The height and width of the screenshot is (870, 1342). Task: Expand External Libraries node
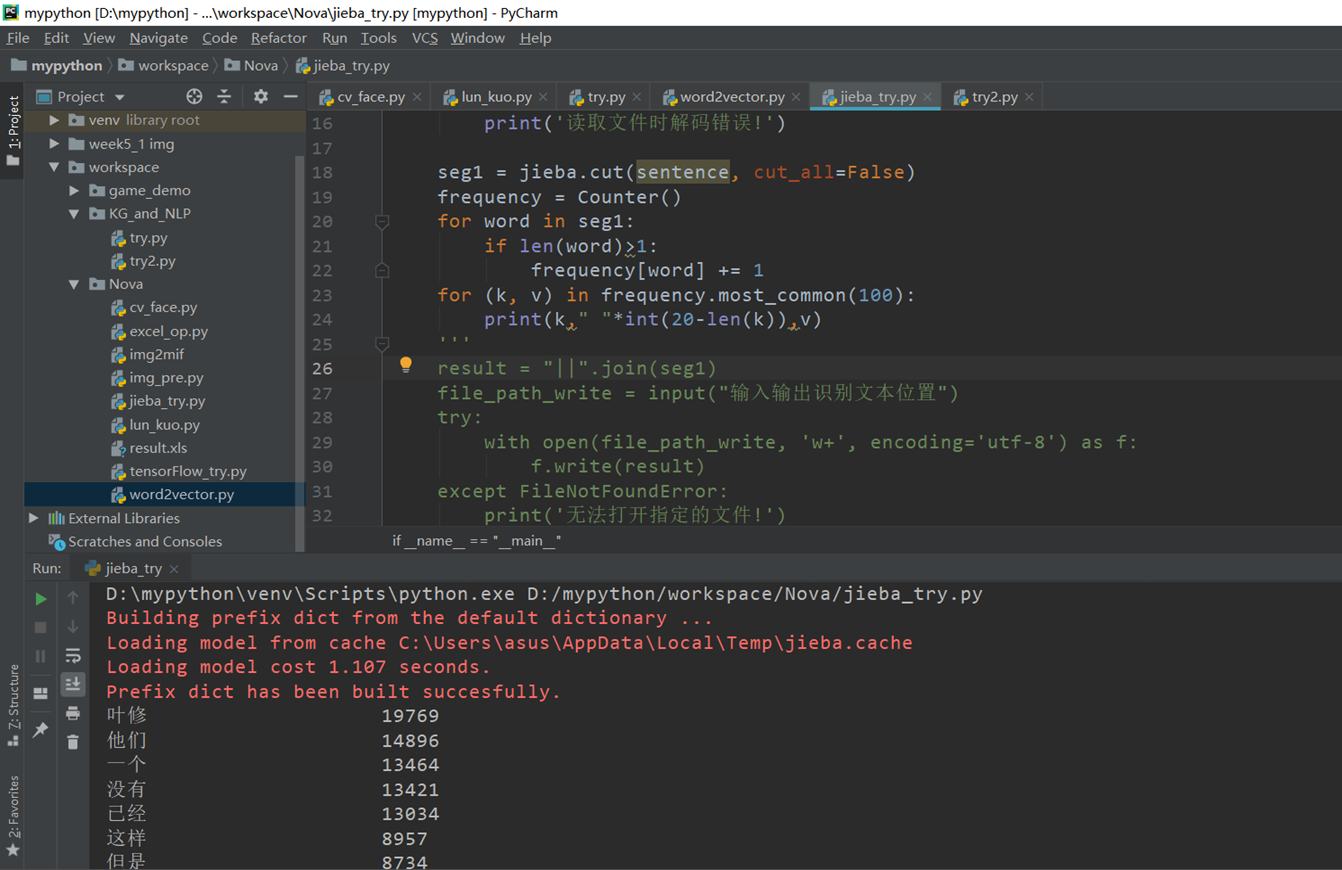(x=35, y=518)
